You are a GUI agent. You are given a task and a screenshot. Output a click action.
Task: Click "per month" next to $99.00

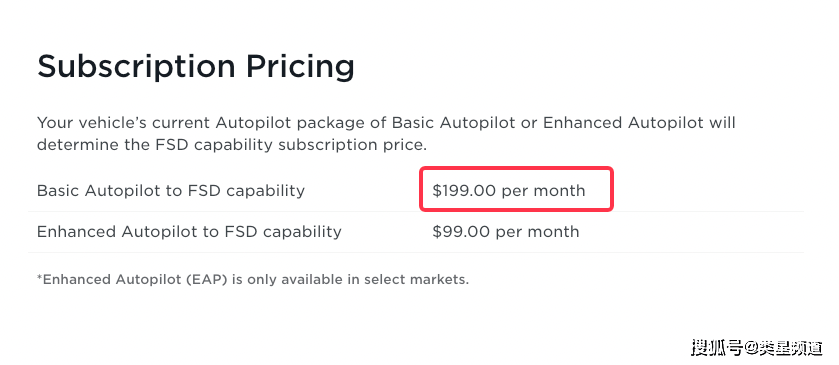point(537,233)
